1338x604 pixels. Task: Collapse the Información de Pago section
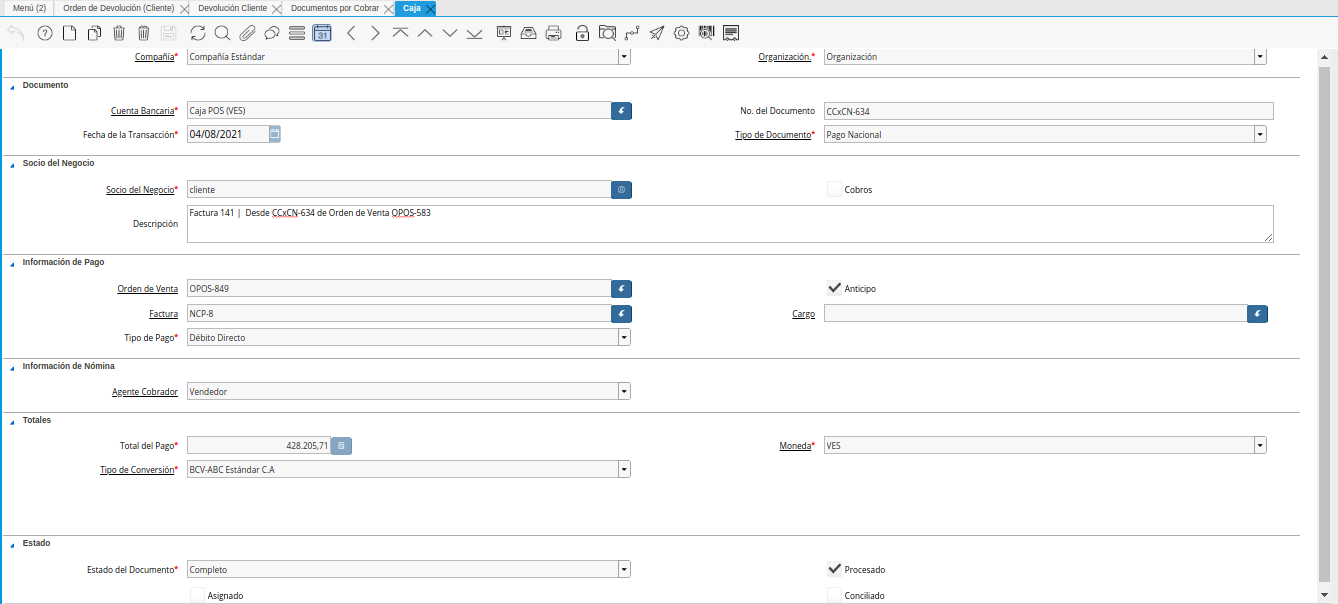(13, 262)
